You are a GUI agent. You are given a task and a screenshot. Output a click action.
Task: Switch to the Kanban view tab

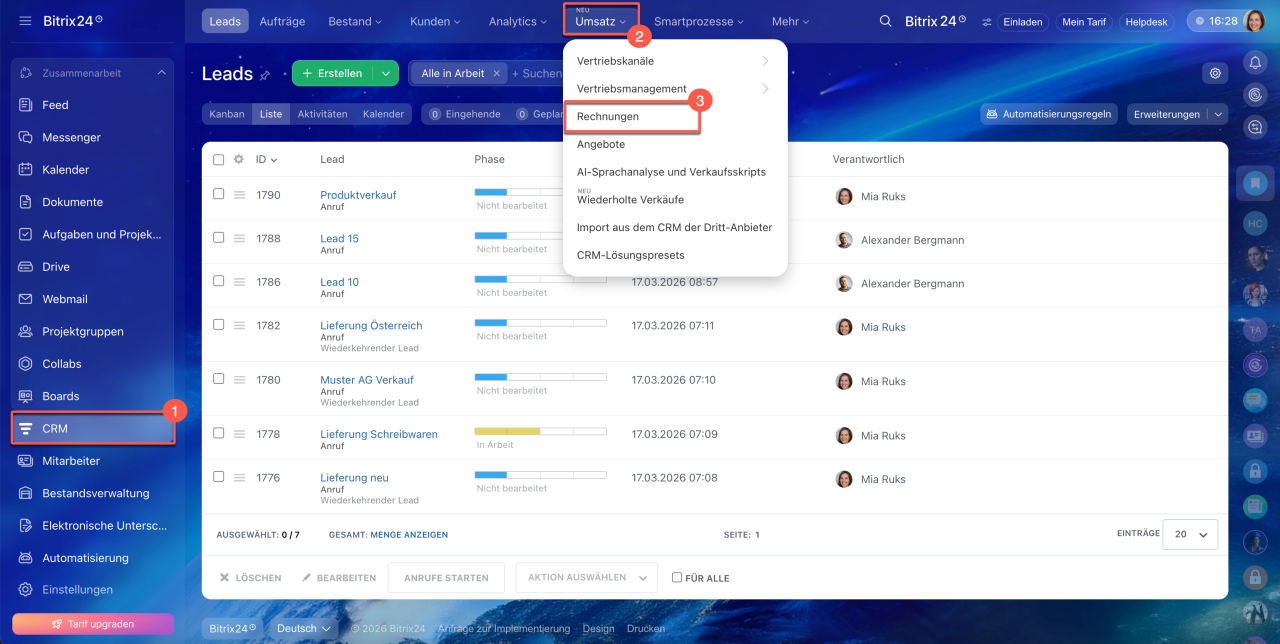(227, 114)
